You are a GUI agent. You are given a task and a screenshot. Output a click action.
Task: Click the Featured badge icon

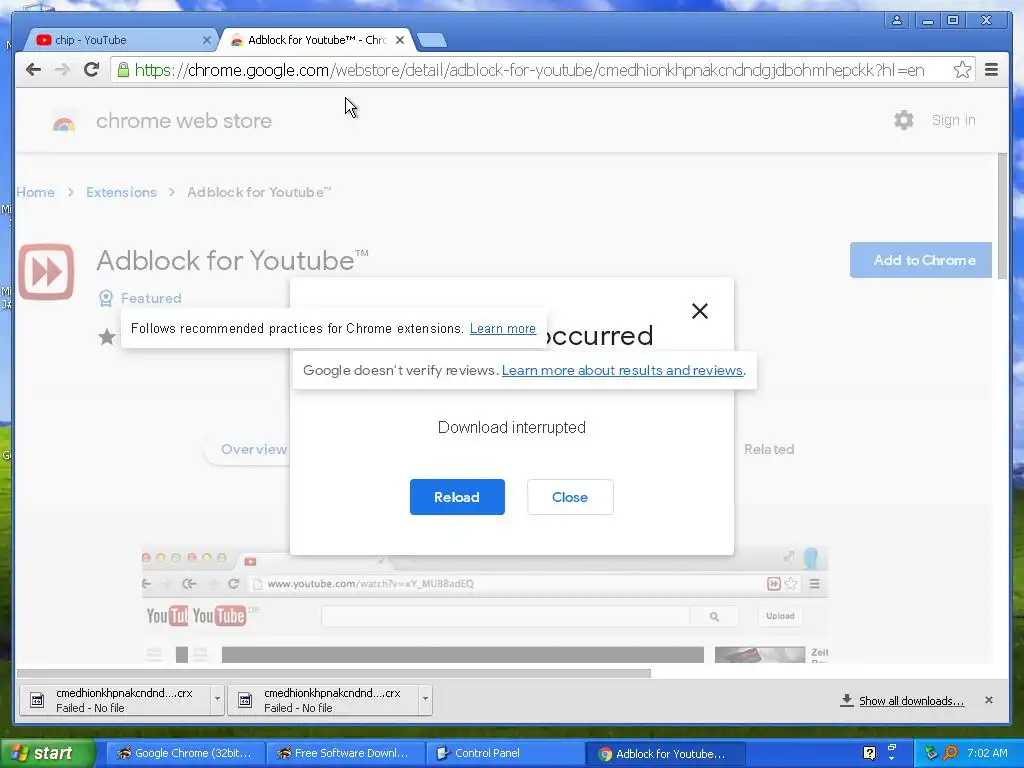106,298
